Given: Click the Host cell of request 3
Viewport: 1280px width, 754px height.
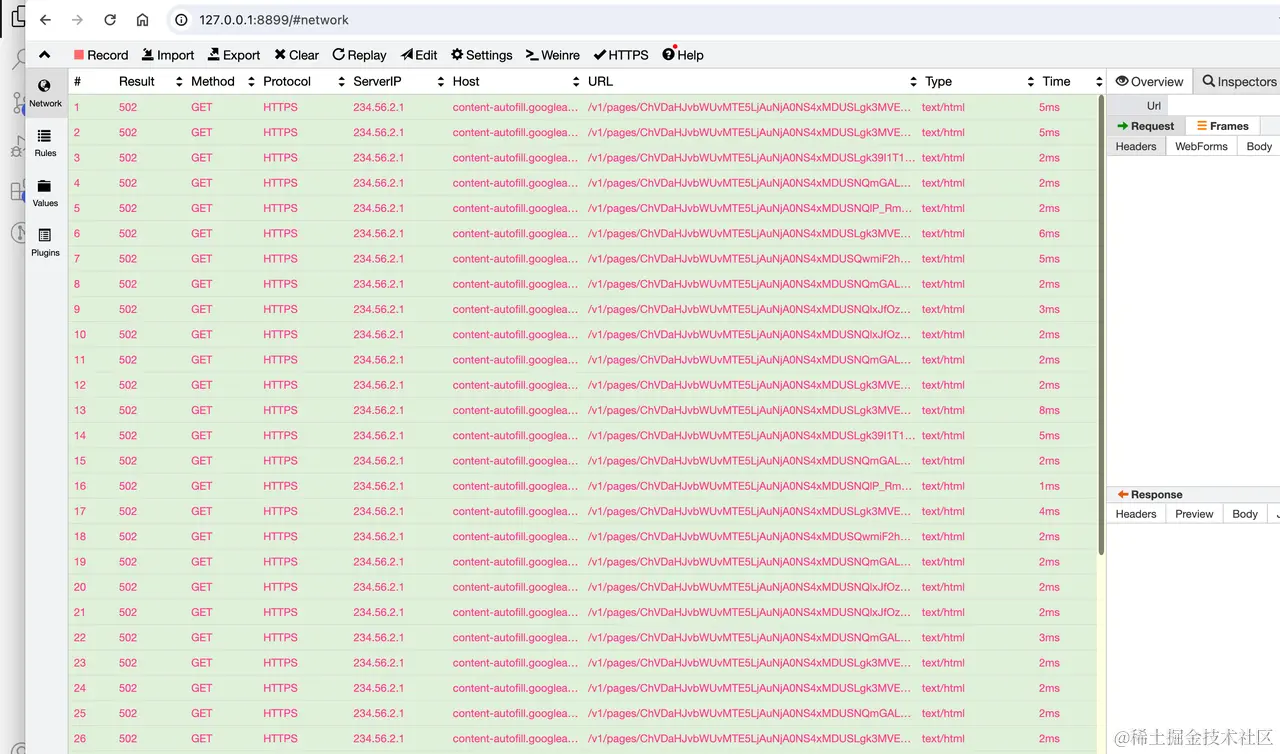Looking at the screenshot, I should coord(515,158).
